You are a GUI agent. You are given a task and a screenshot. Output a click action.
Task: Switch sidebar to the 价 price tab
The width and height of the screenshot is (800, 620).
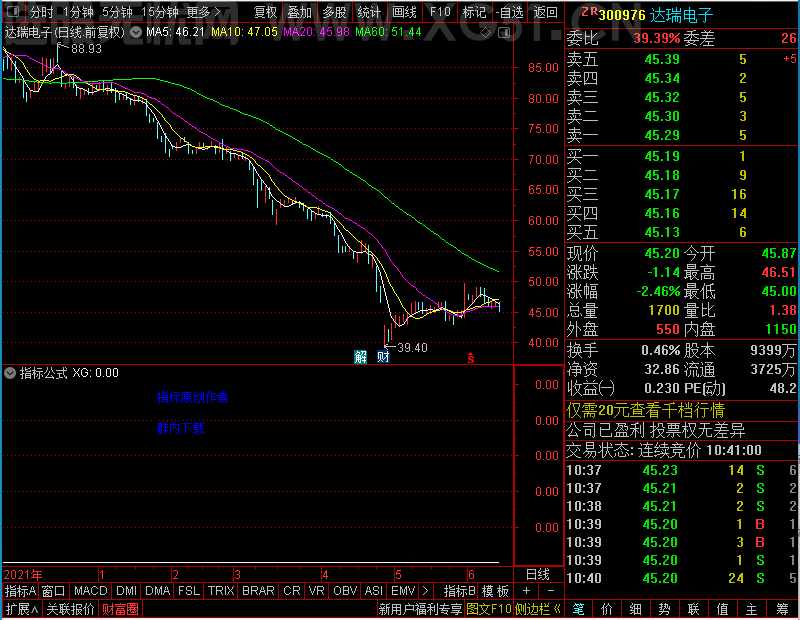click(607, 609)
